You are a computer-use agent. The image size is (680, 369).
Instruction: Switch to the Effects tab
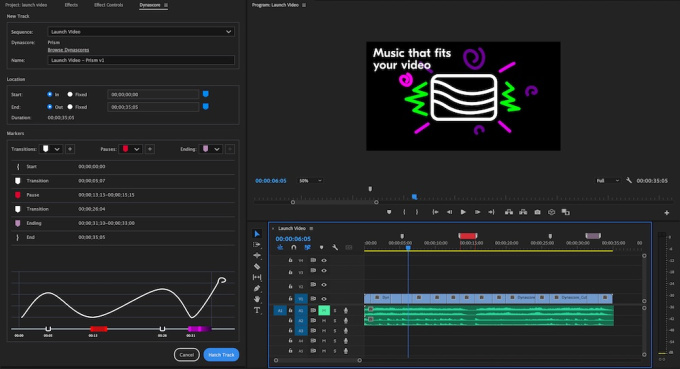pyautogui.click(x=71, y=5)
